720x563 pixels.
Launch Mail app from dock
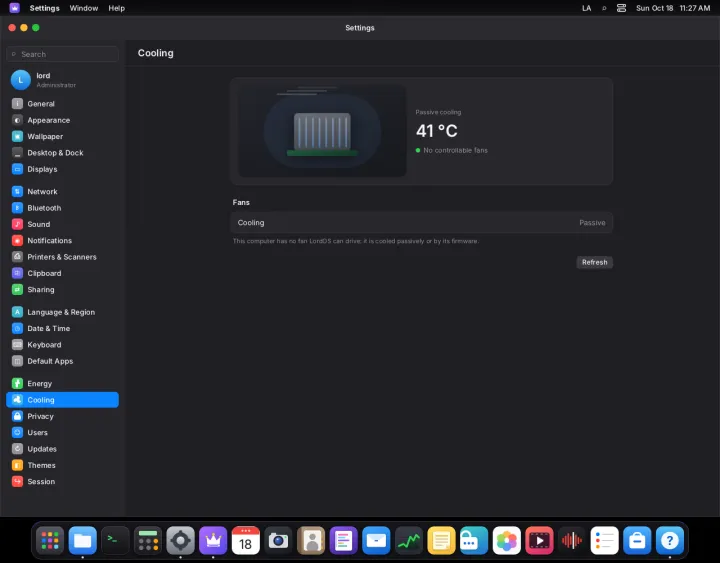pos(376,540)
